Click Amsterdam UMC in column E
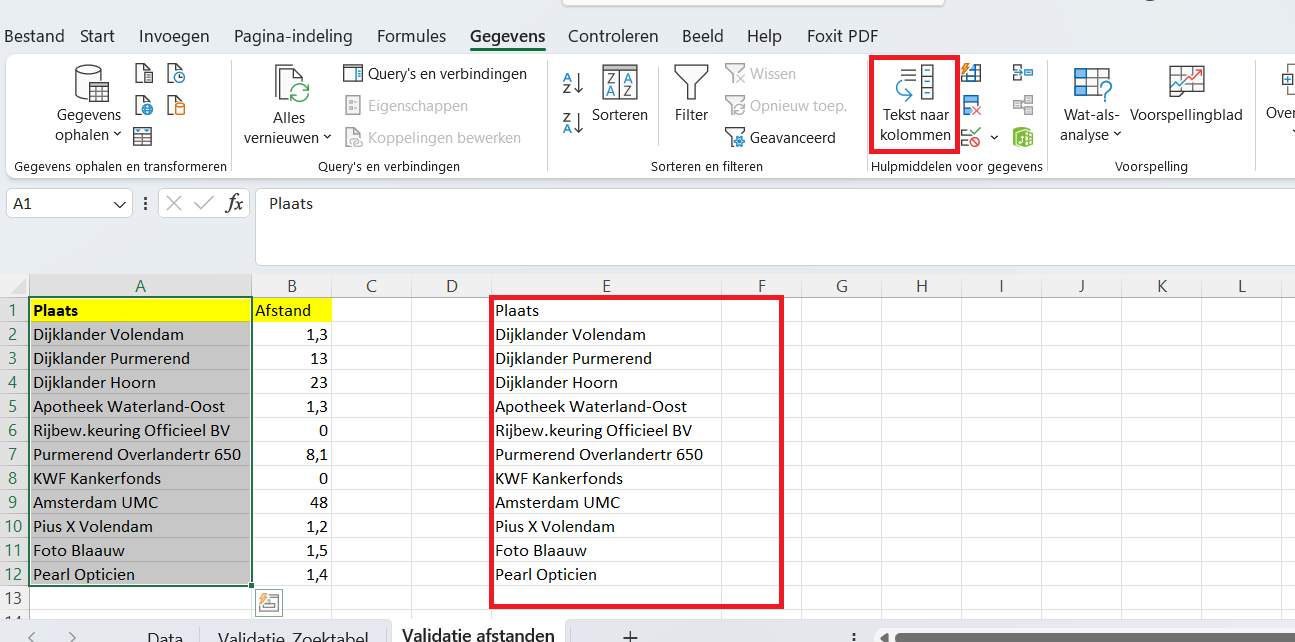 pos(606,502)
